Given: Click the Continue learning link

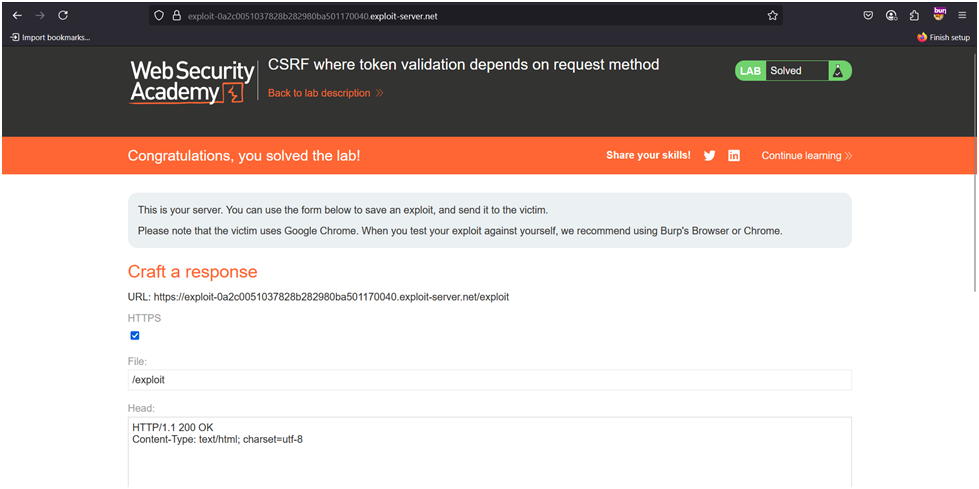Looking at the screenshot, I should (806, 156).
